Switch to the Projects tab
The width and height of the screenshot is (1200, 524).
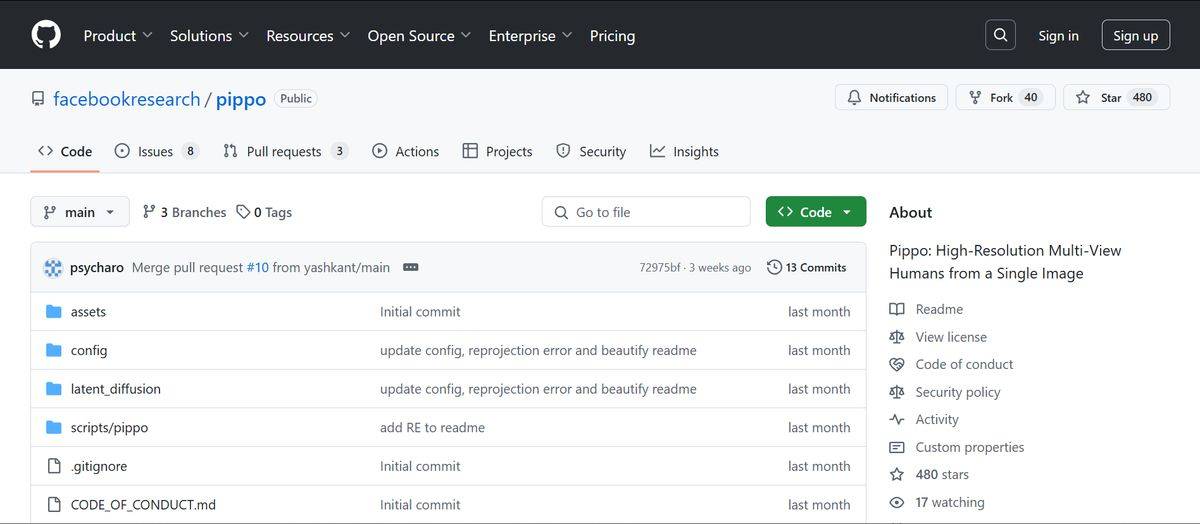tap(497, 151)
